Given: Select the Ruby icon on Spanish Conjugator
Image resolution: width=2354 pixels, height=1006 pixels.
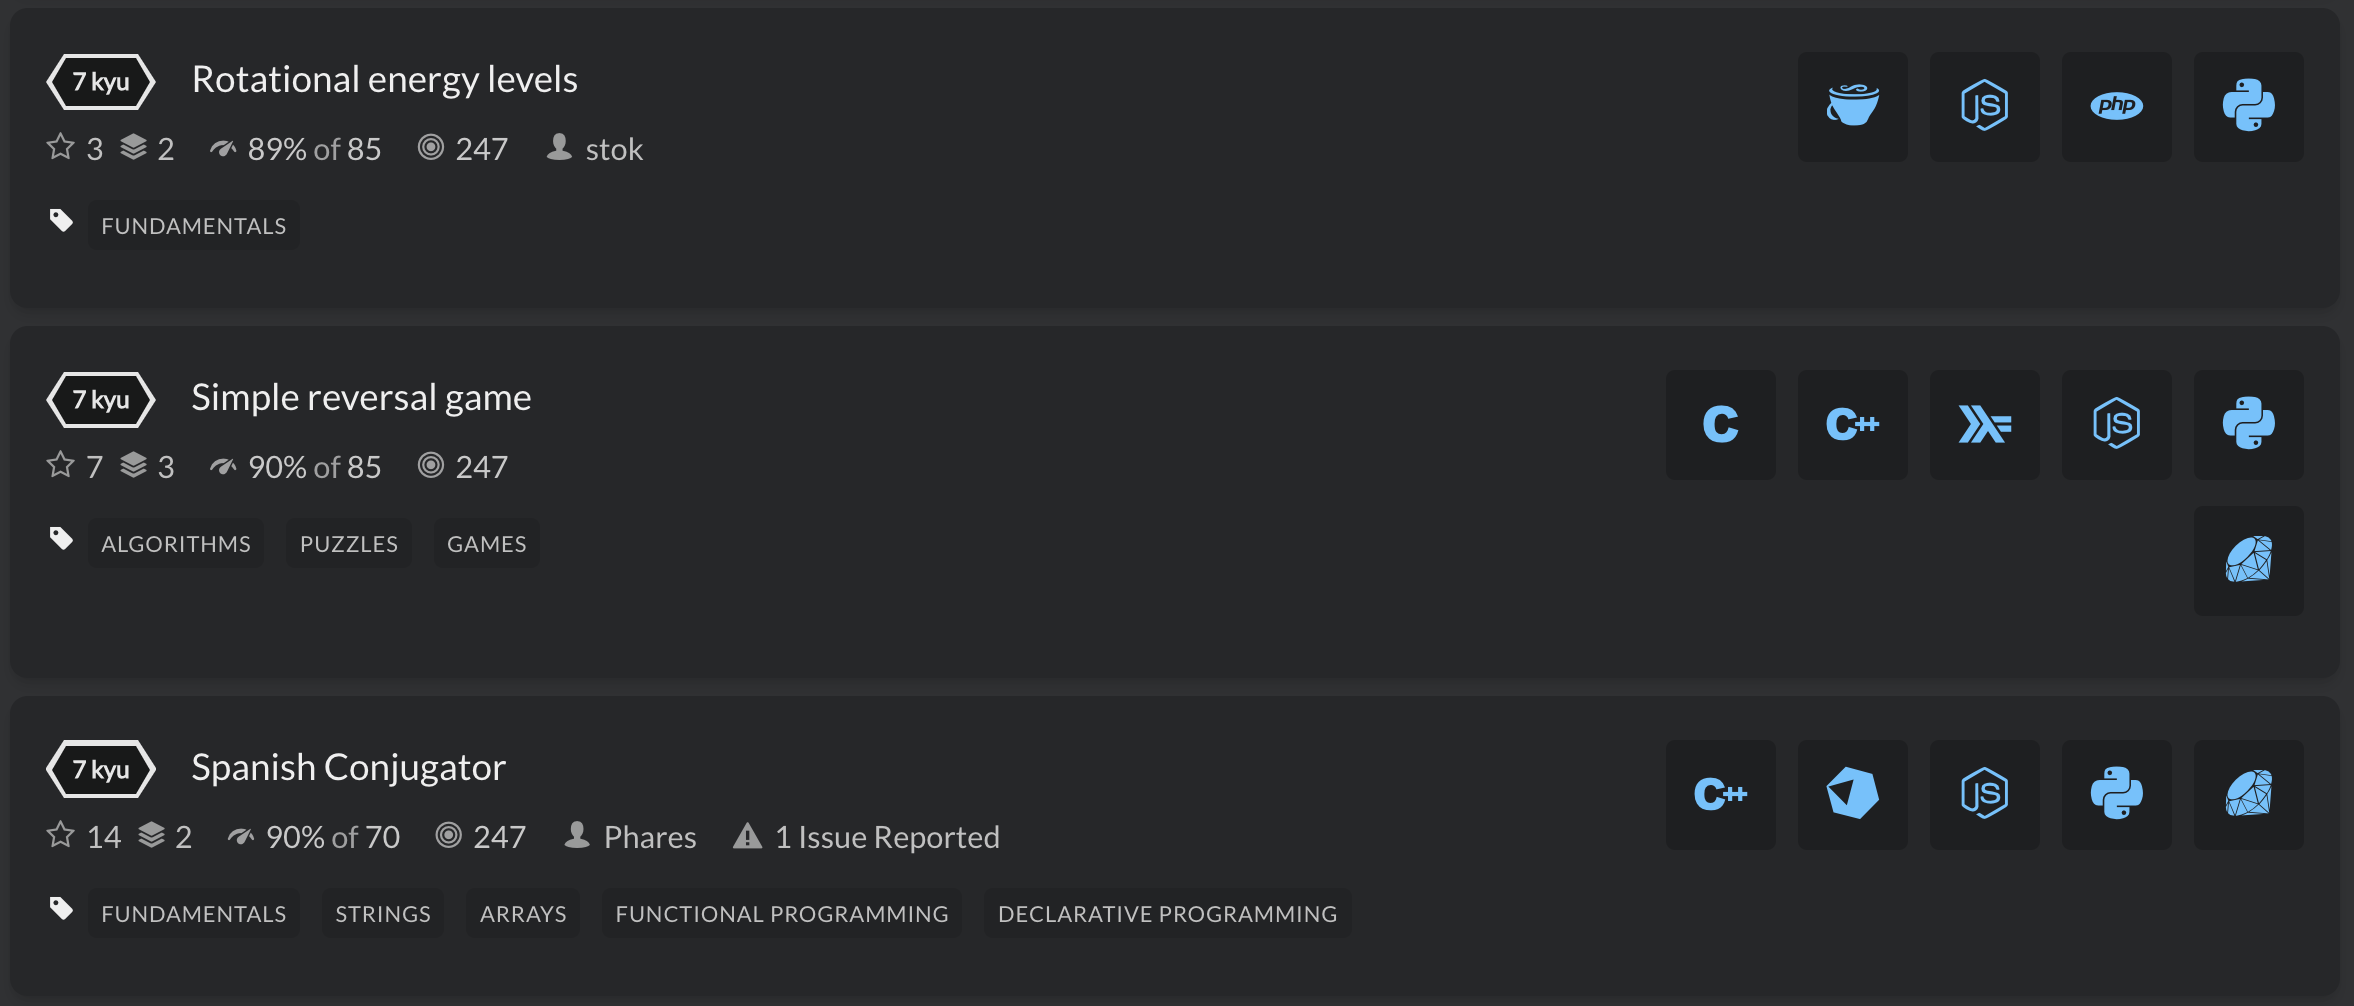Looking at the screenshot, I should point(2249,794).
